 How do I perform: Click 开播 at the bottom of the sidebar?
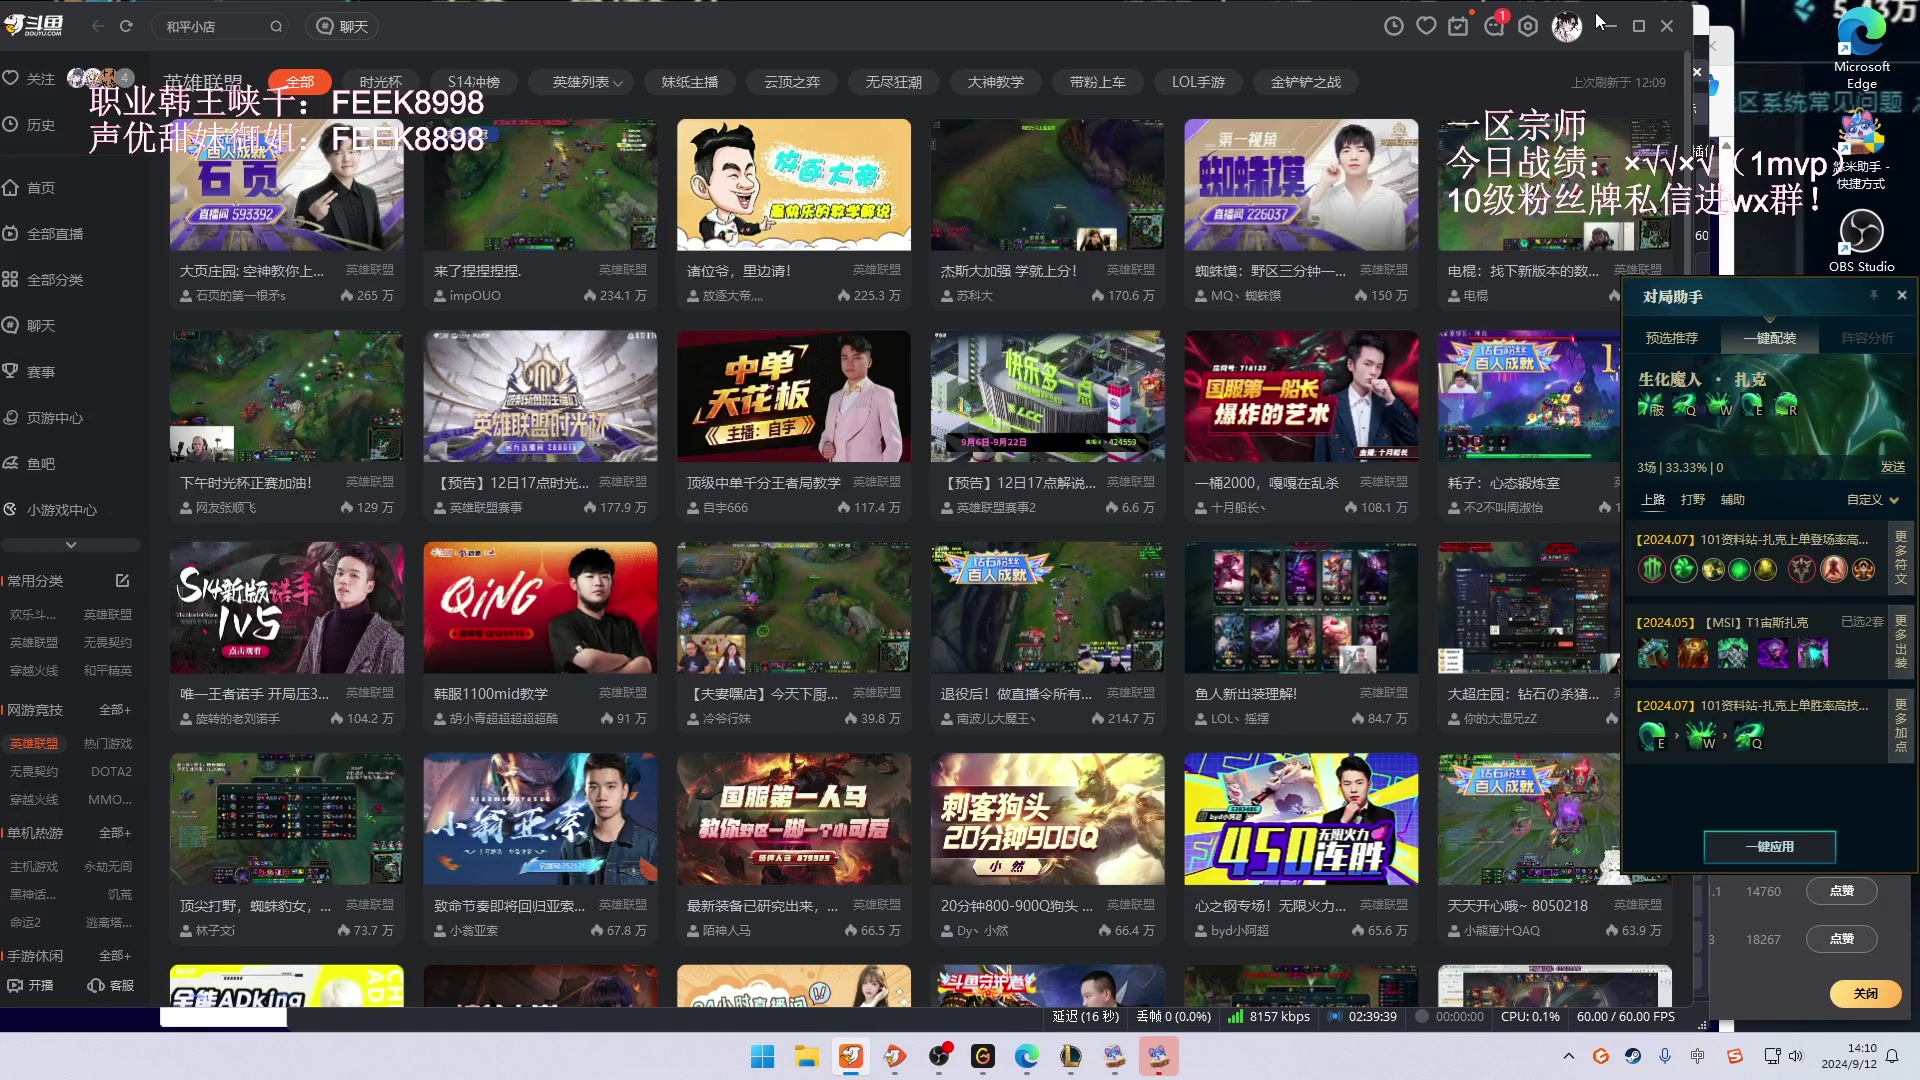(30, 986)
